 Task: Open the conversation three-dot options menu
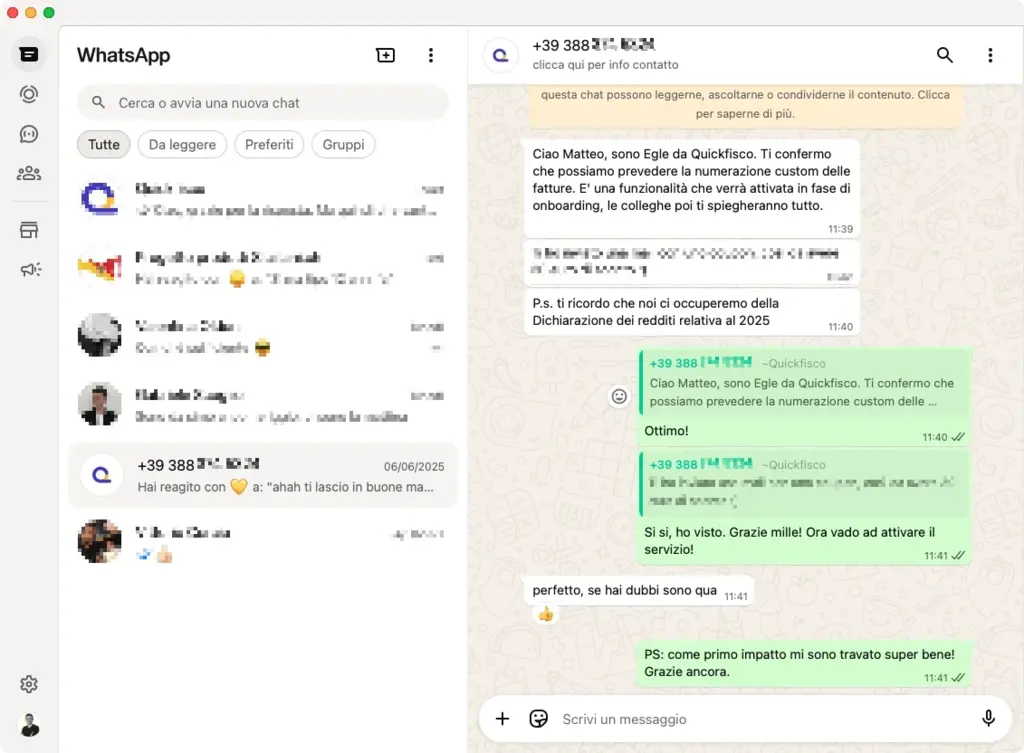[x=990, y=55]
